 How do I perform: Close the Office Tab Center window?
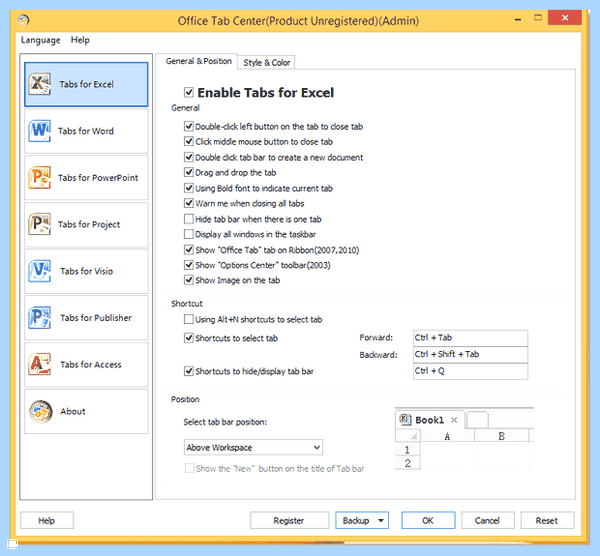pyautogui.click(x=565, y=18)
